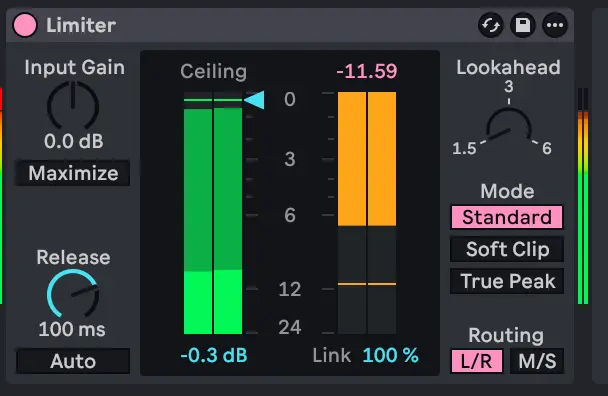The image size is (608, 396).
Task: Select the -0.3 dB ceiling value
Action: click(x=214, y=355)
